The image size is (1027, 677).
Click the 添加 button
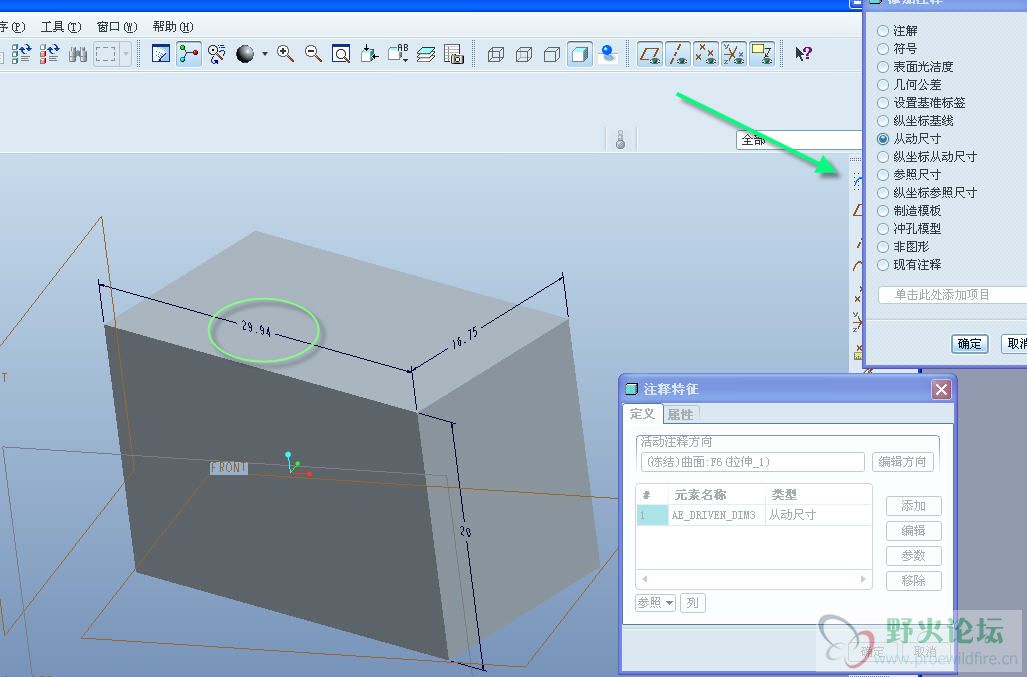[913, 506]
